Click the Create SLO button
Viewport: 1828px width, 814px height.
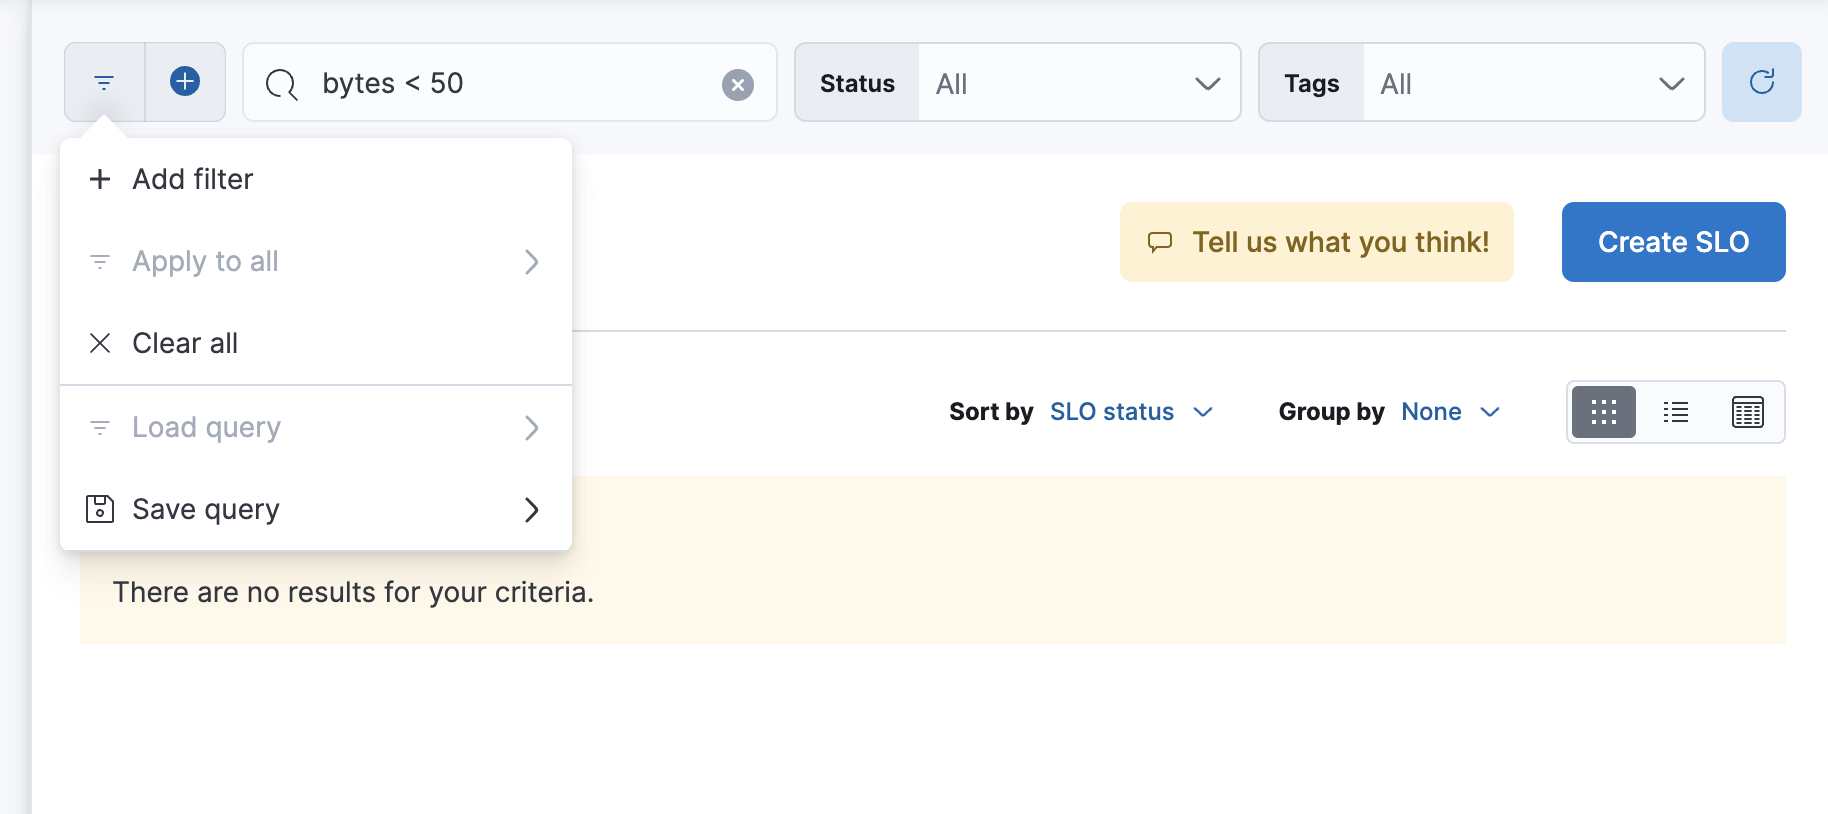pyautogui.click(x=1673, y=242)
